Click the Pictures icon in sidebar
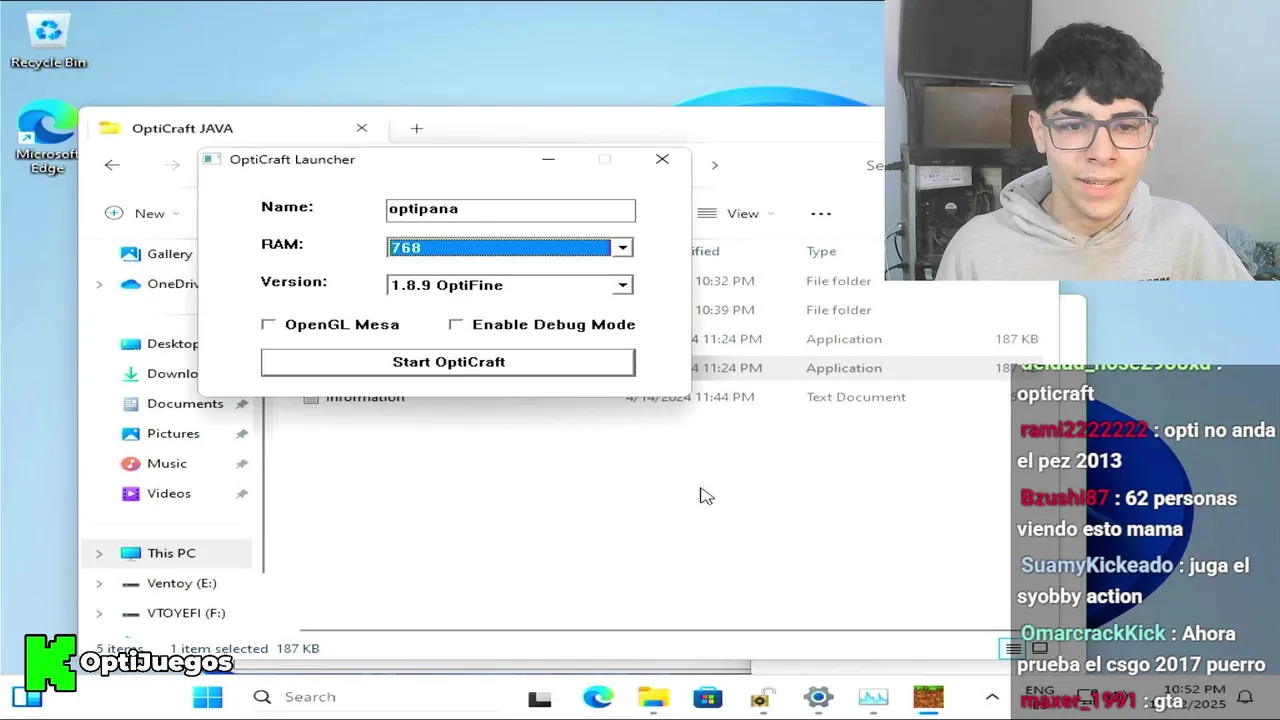The height and width of the screenshot is (720, 1280). coord(130,434)
